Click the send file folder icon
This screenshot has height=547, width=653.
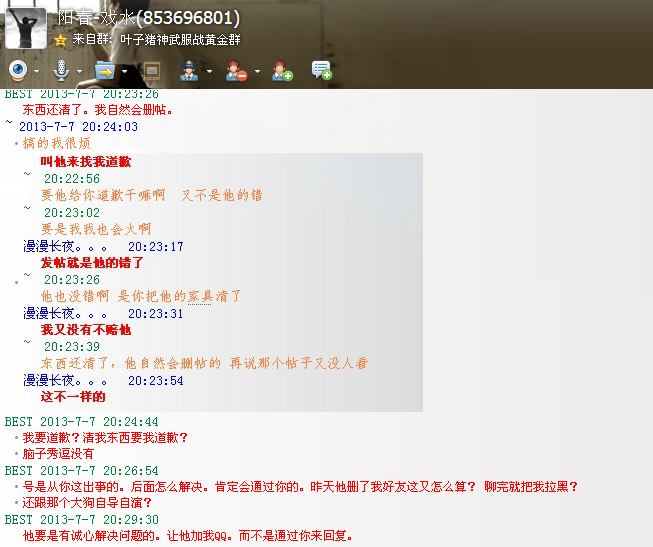tap(104, 70)
